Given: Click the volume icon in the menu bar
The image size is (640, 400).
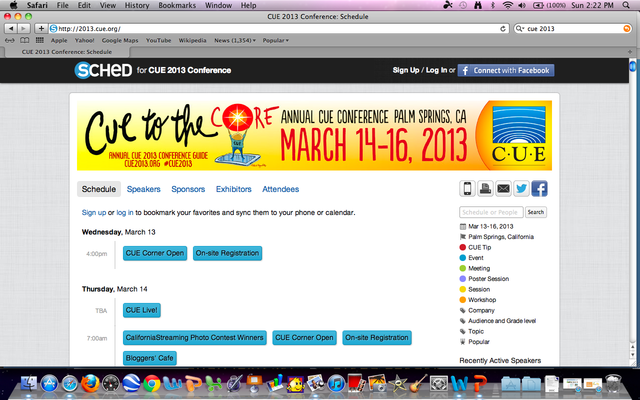Looking at the screenshot, I should point(522,5).
